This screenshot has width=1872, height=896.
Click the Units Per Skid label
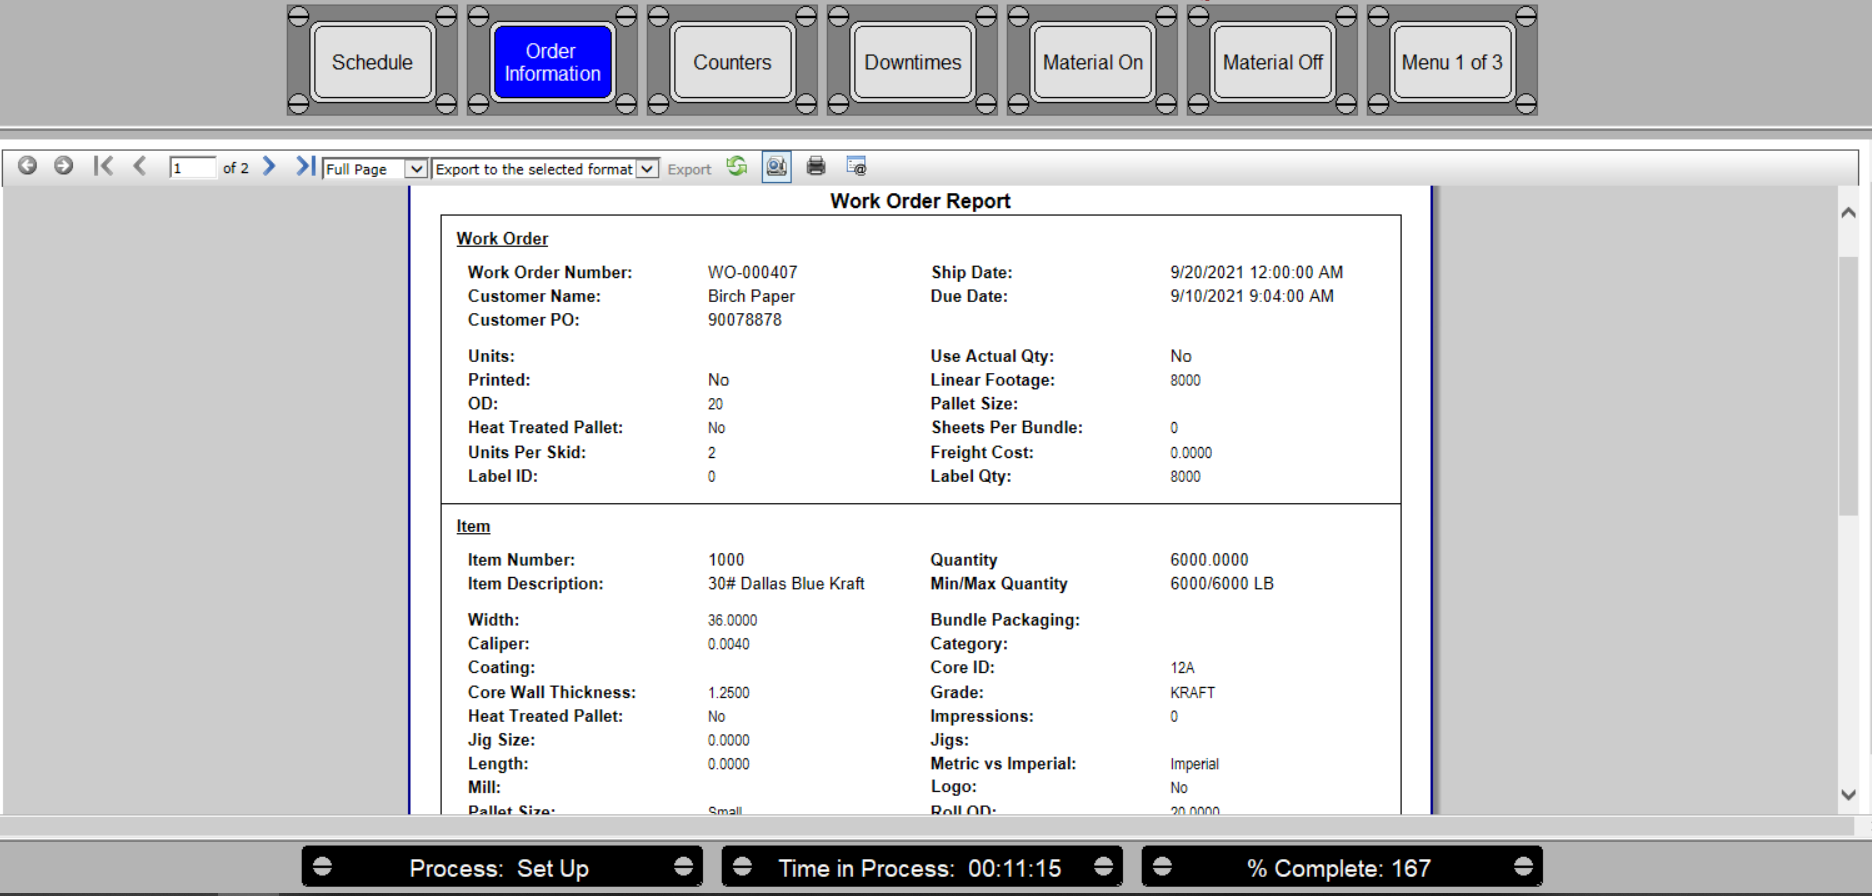point(527,452)
